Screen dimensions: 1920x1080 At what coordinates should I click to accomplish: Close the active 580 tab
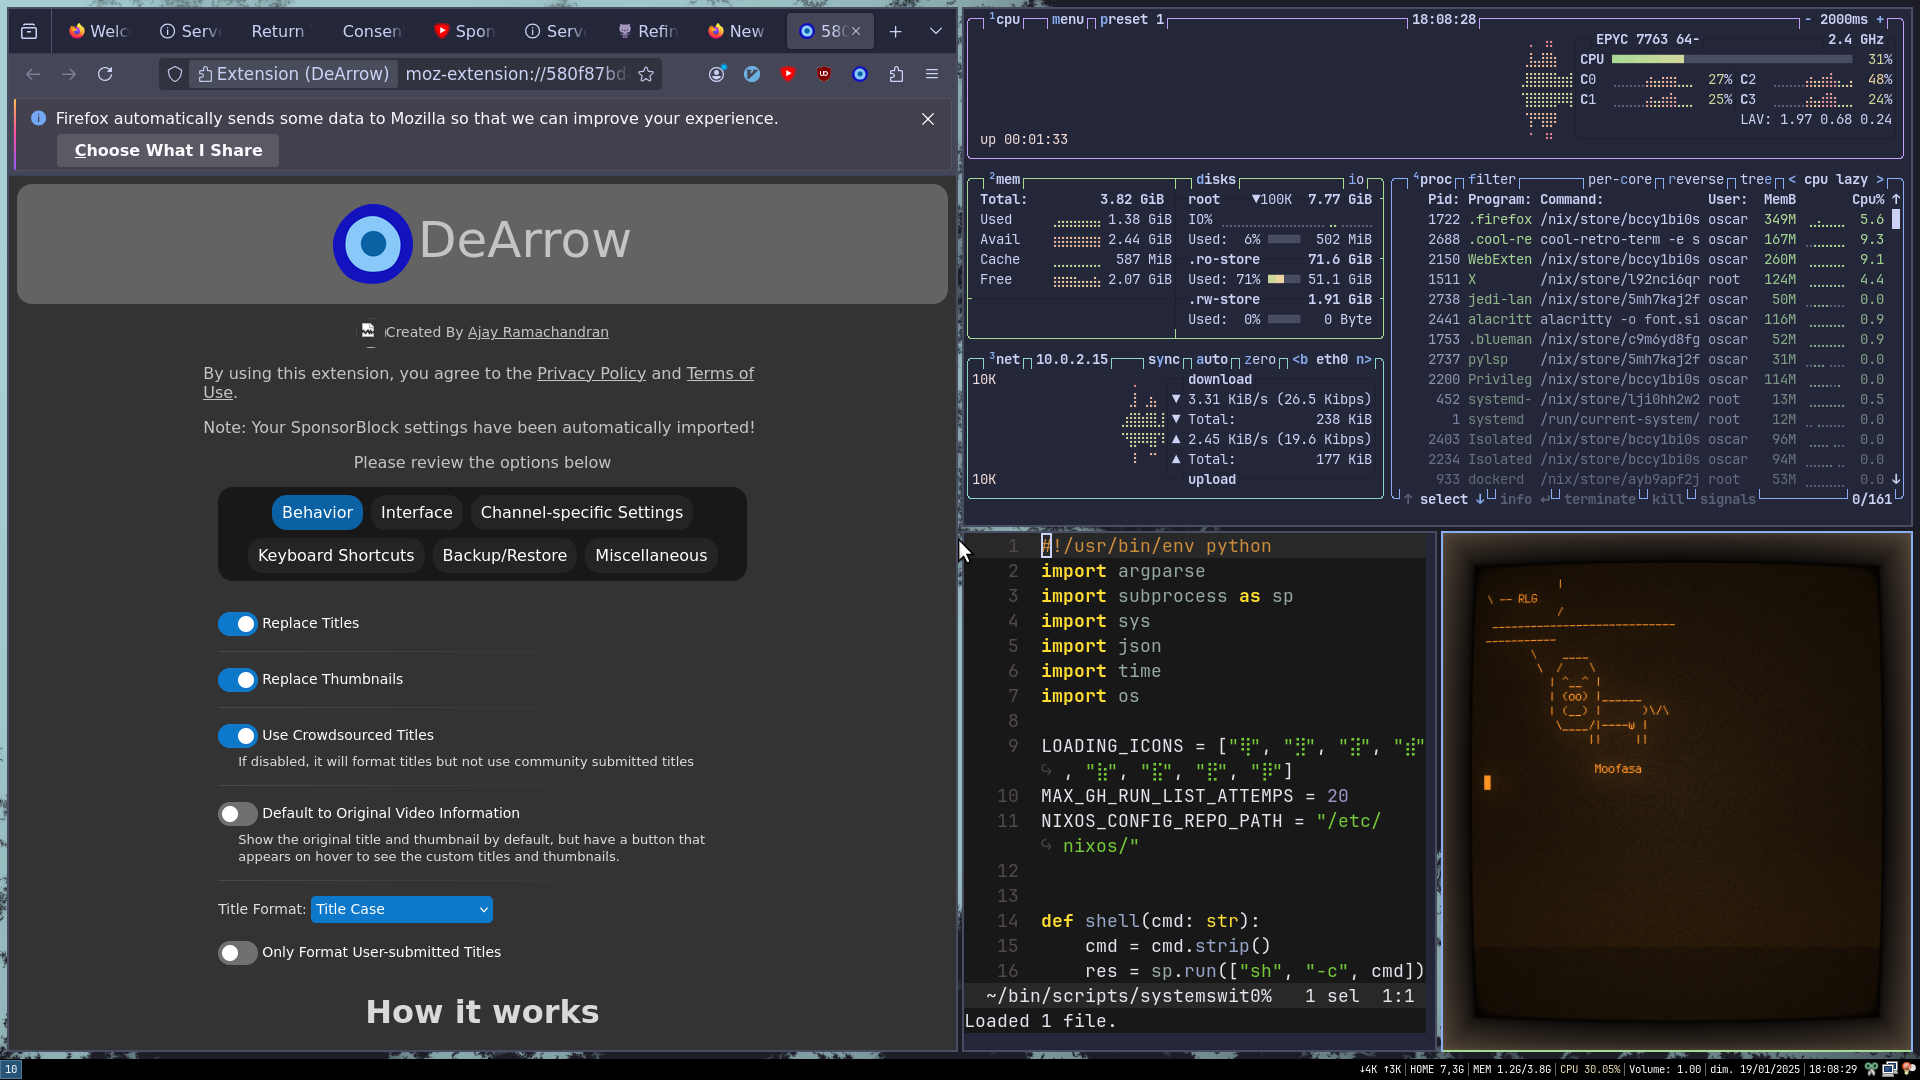click(x=856, y=32)
